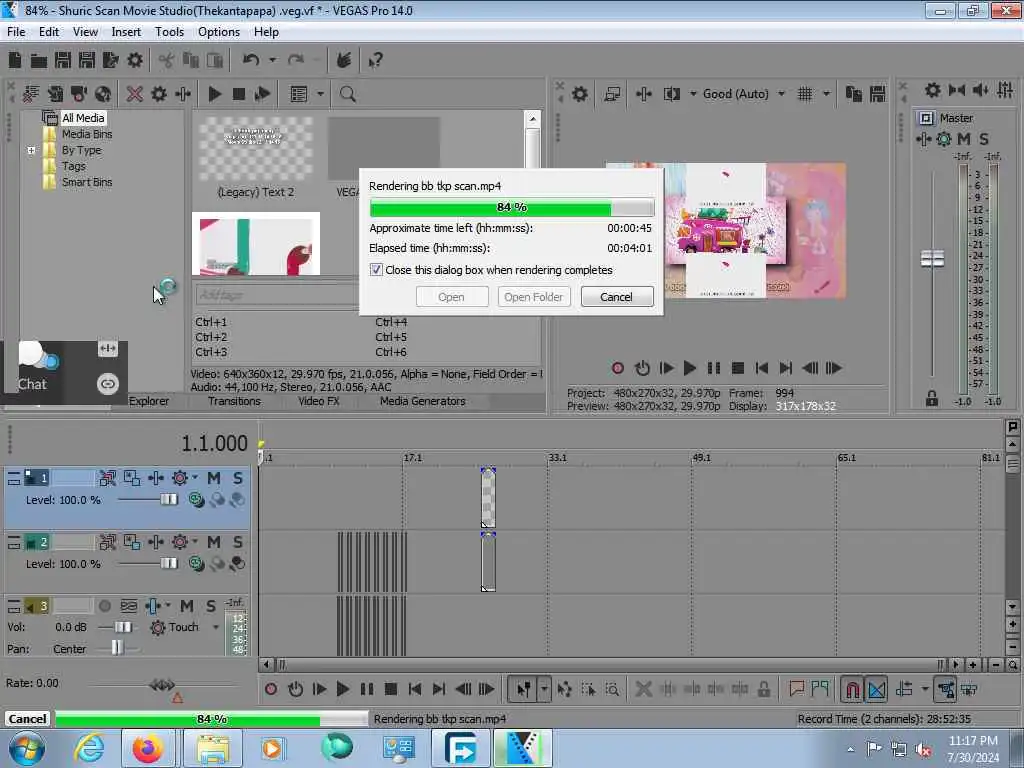
Task: Click the Cancel button in the status bar
Action: (x=27, y=719)
